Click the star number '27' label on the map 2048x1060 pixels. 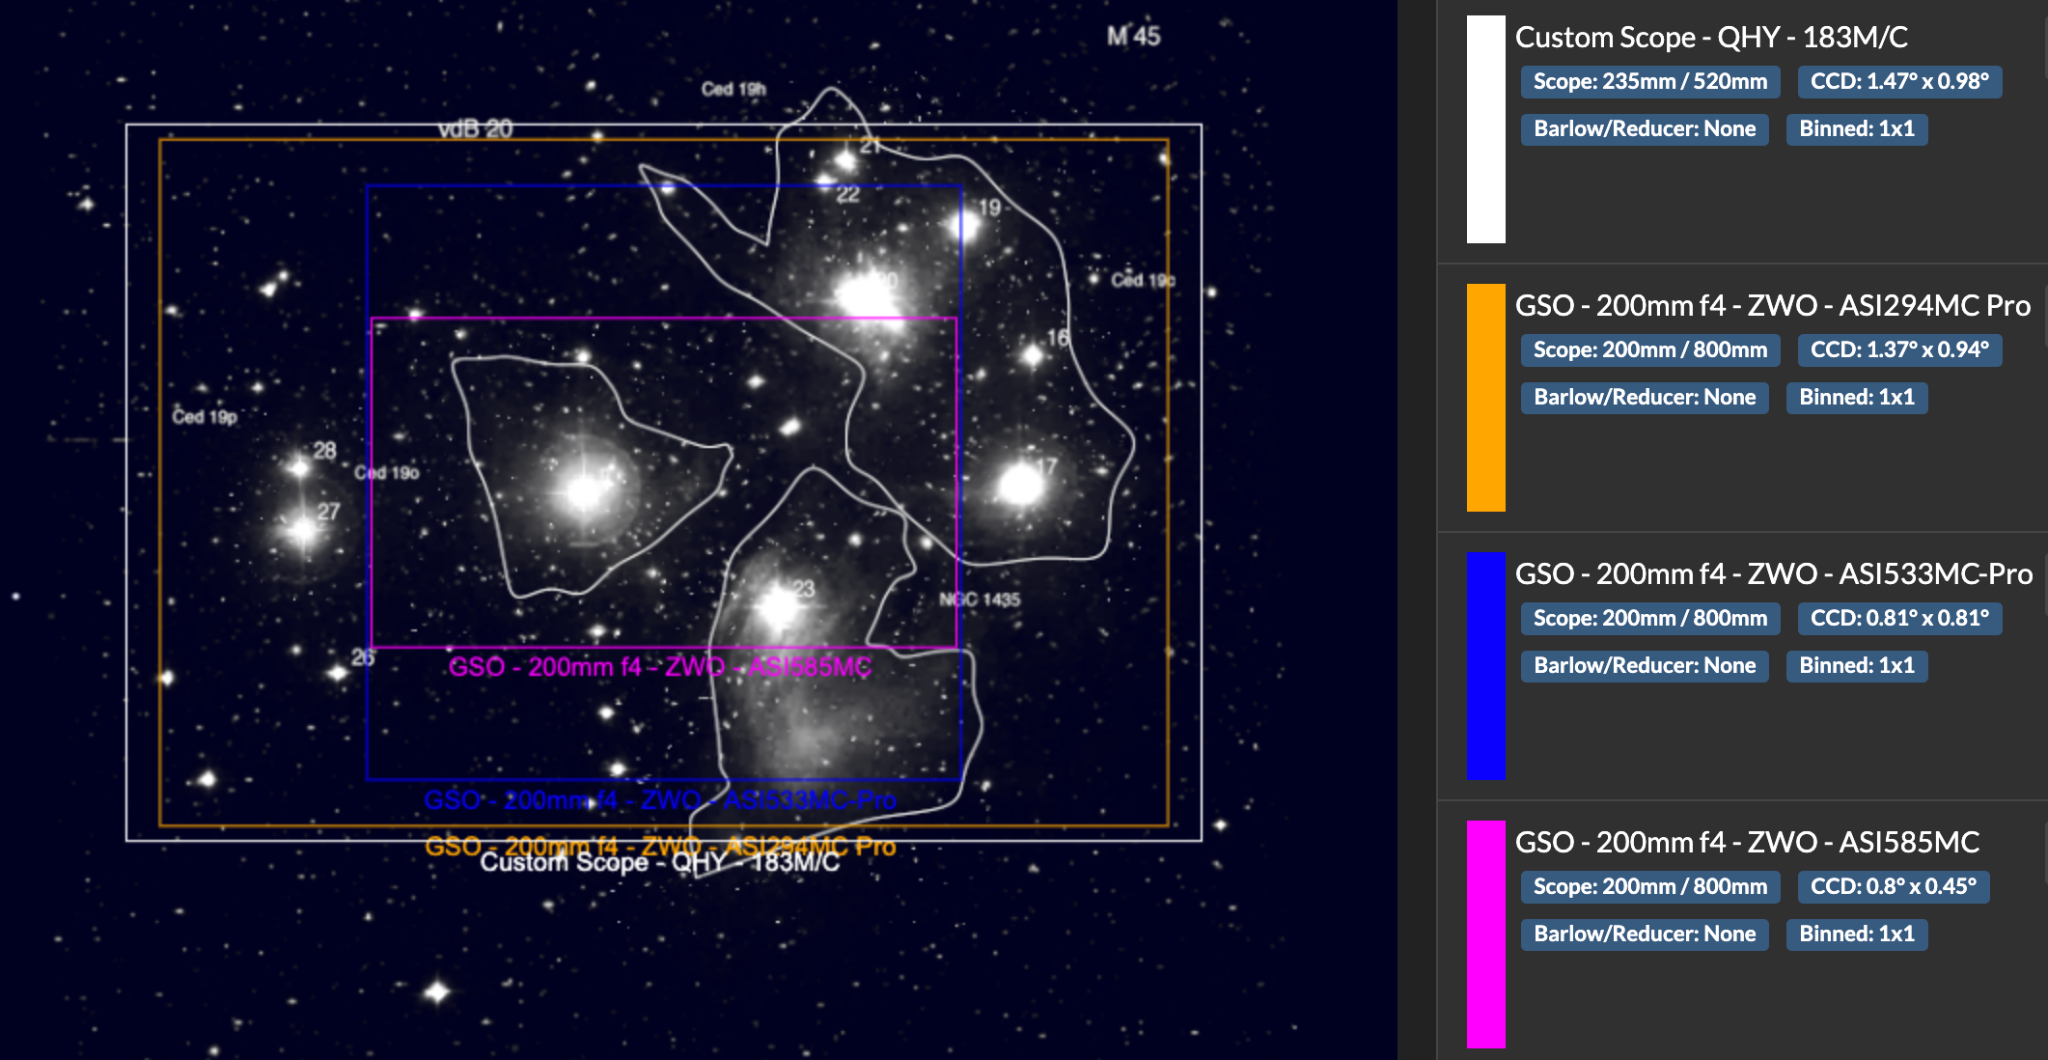[x=328, y=512]
